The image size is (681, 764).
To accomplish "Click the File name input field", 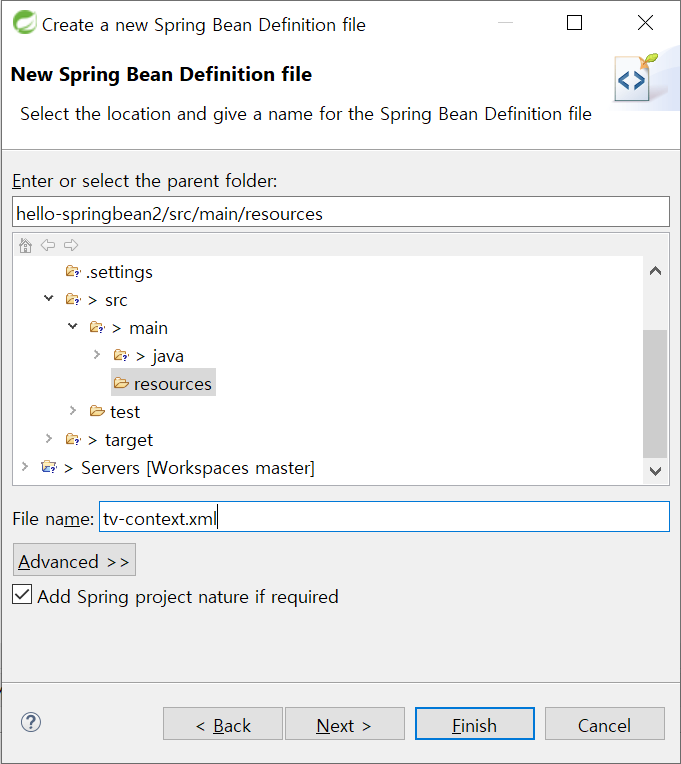I will [384, 517].
